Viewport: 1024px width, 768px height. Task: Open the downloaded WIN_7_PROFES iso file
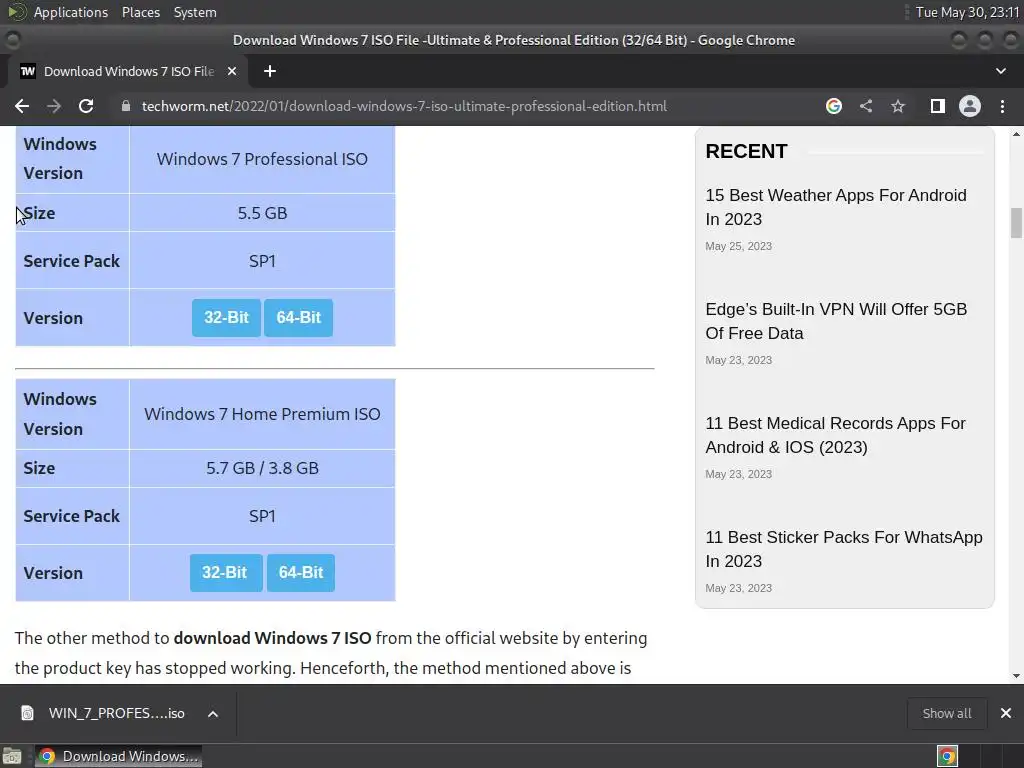[x=103, y=713]
